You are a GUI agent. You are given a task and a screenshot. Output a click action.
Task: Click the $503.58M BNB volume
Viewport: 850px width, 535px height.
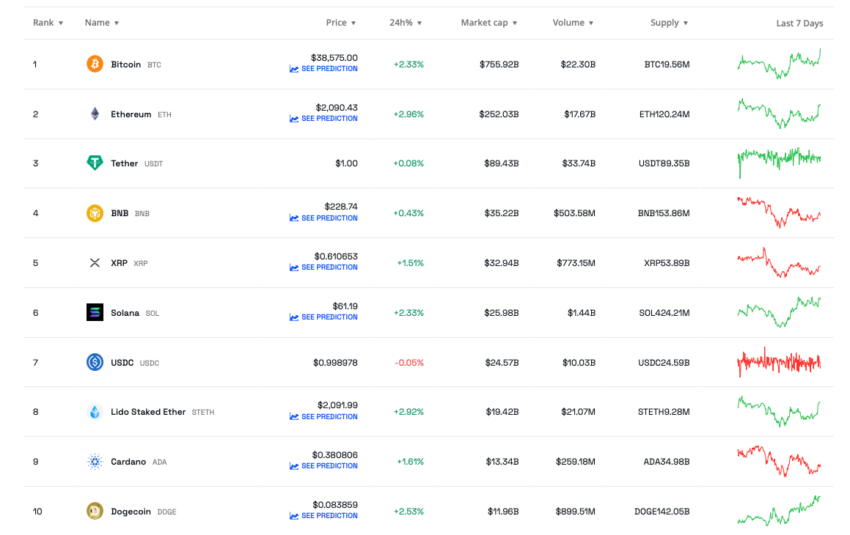click(x=574, y=213)
